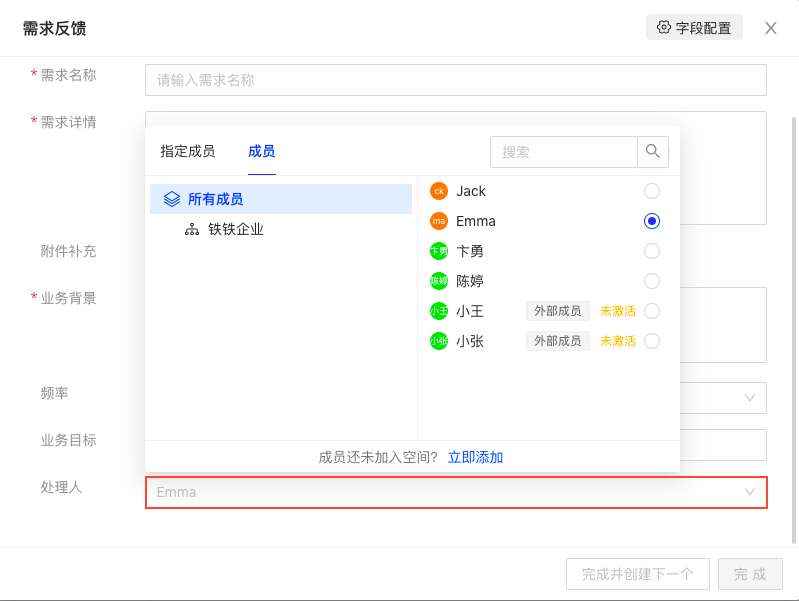799x601 pixels.
Task: Click 卞勇's green avatar icon
Action: [438, 251]
